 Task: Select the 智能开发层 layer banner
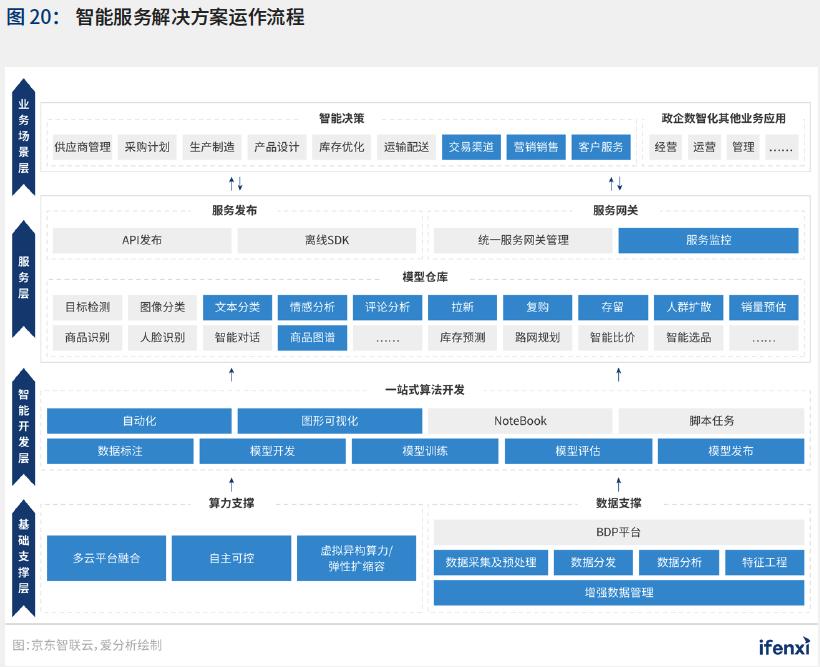click(24, 422)
